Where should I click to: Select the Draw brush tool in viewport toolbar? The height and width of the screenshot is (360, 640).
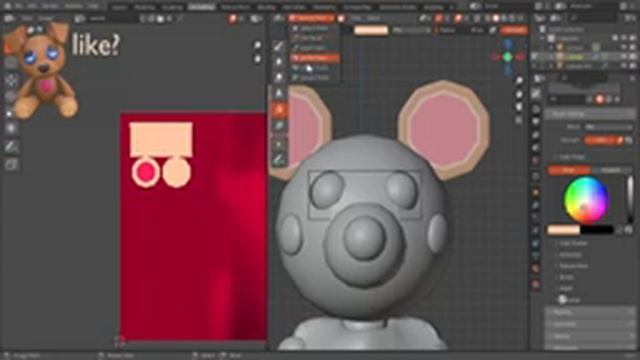coord(279,46)
